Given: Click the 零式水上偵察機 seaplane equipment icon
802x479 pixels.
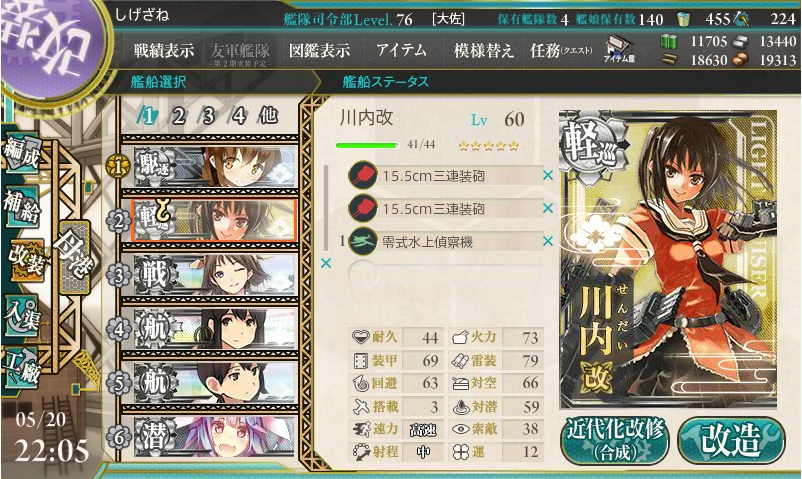Looking at the screenshot, I should click(x=363, y=242).
